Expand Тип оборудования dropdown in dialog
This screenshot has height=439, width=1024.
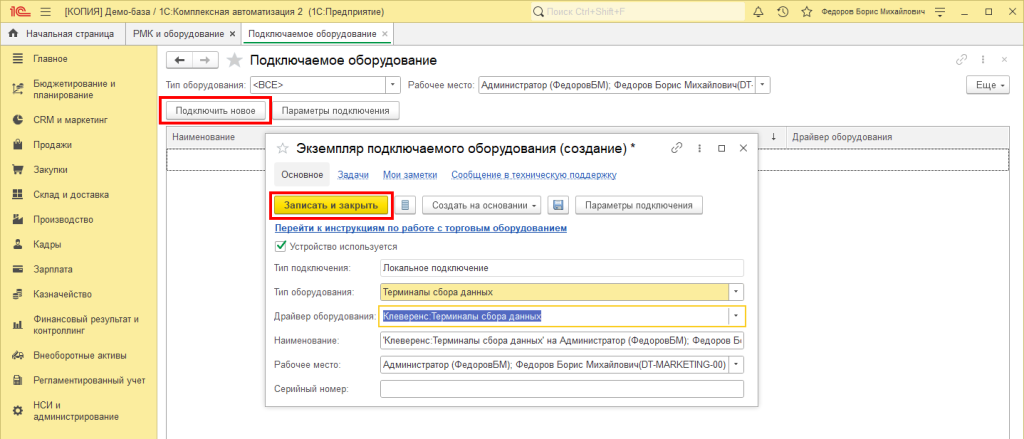pyautogui.click(x=737, y=292)
